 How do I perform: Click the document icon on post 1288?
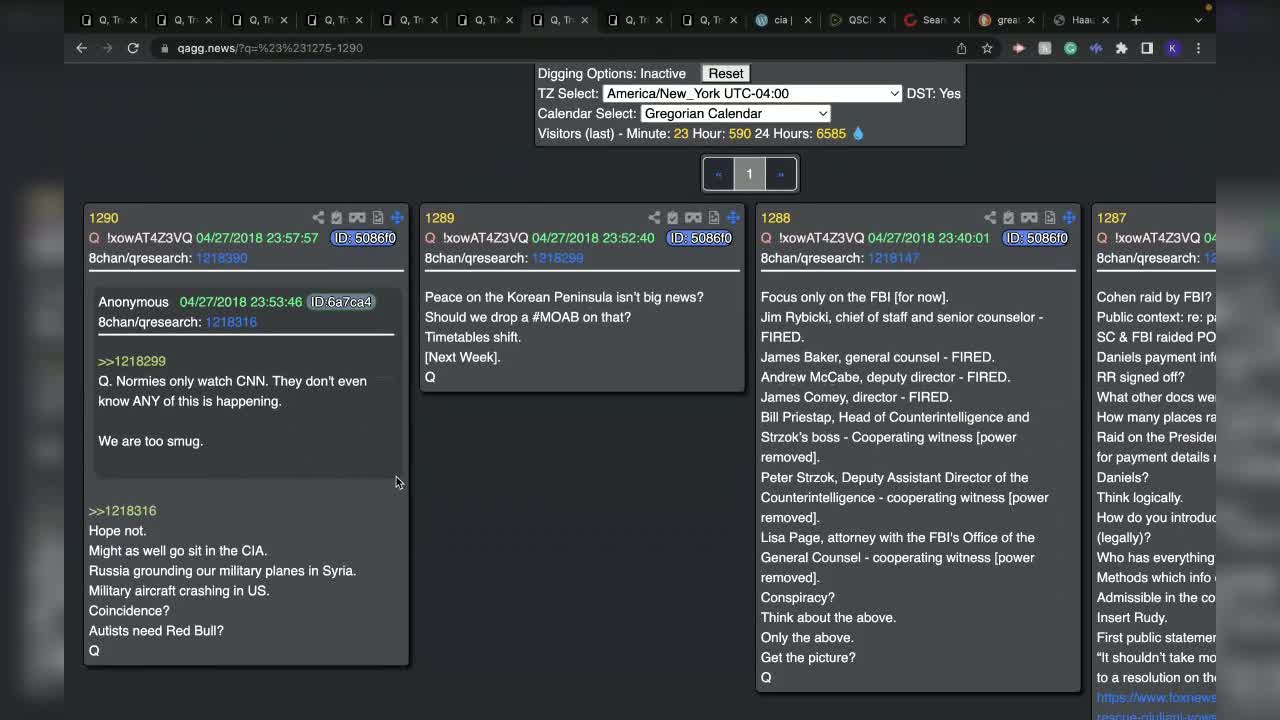point(1050,217)
